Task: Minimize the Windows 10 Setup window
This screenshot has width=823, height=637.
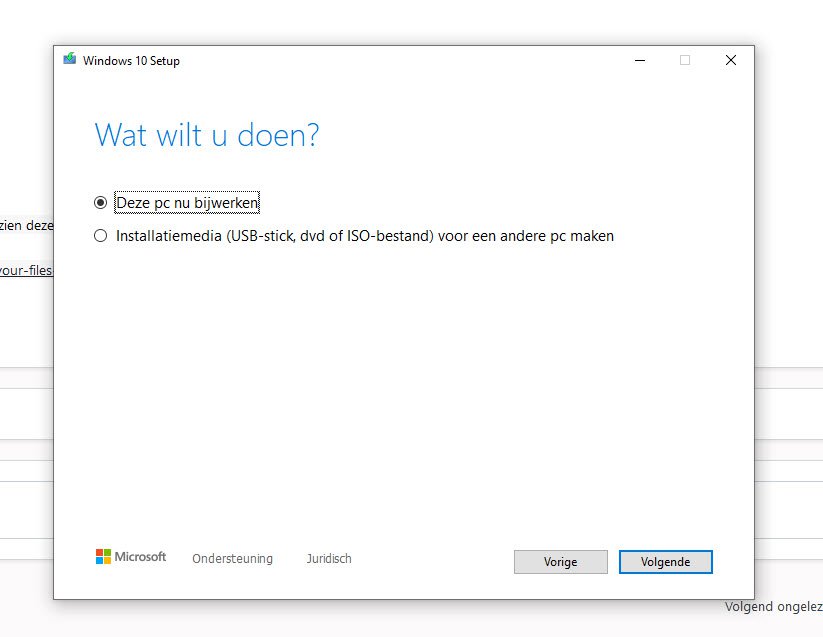Action: tap(640, 60)
